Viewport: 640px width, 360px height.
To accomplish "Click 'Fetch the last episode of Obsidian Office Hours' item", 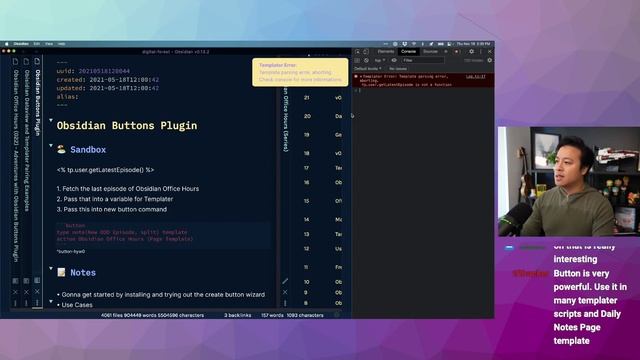I will tap(128, 189).
